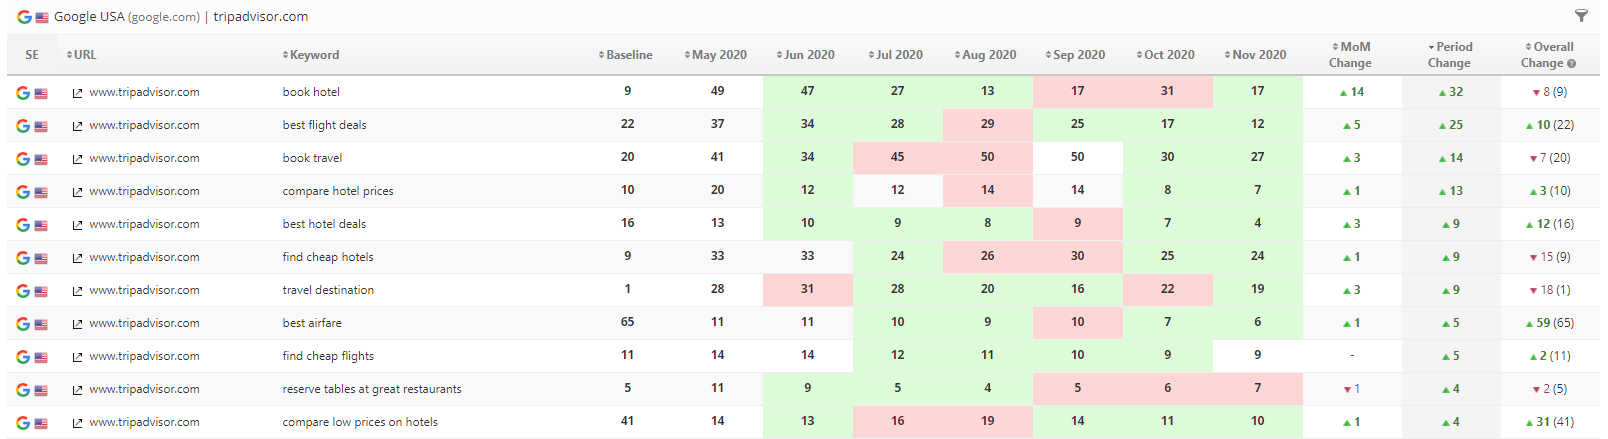Click external link icon for travel destination row

coord(77,291)
